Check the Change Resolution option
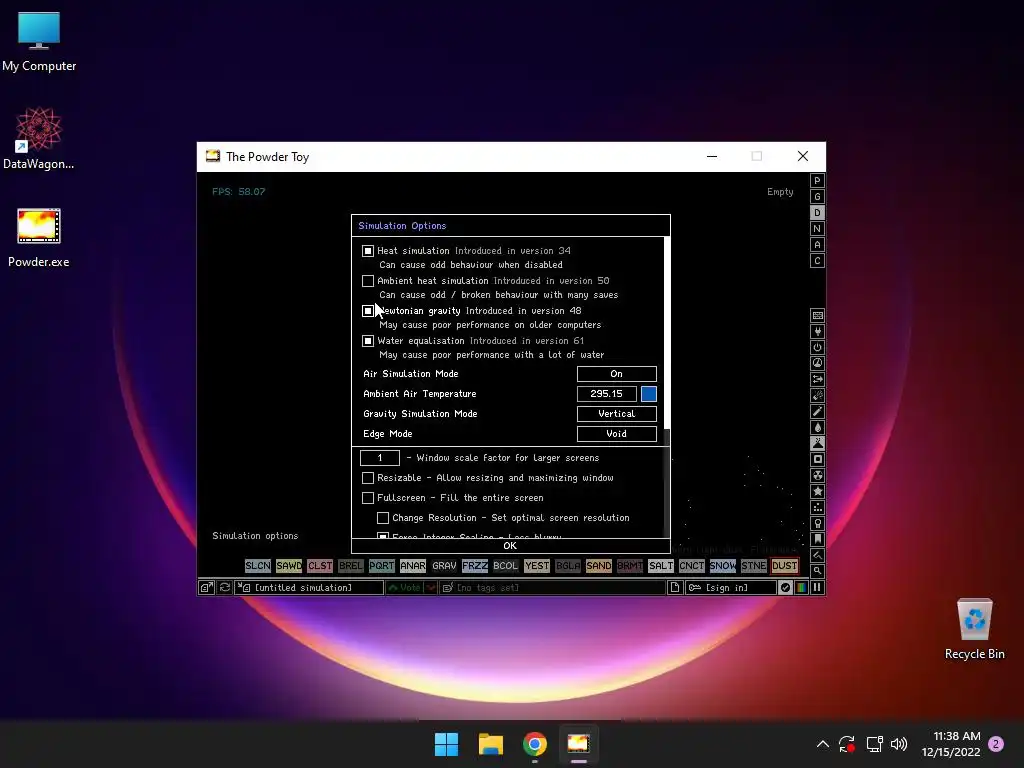The image size is (1024, 768). (x=383, y=518)
